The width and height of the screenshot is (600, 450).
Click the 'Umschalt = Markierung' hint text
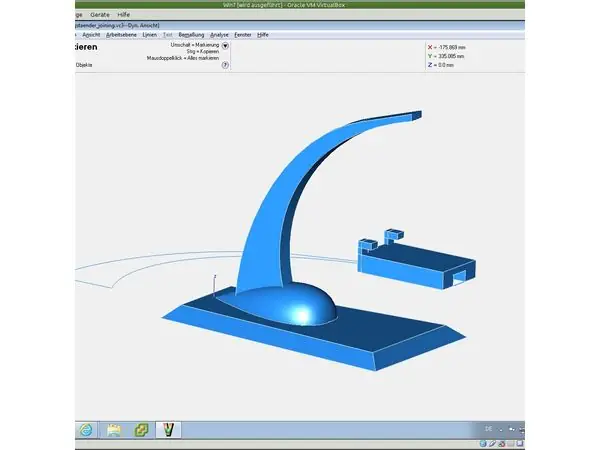coord(195,45)
